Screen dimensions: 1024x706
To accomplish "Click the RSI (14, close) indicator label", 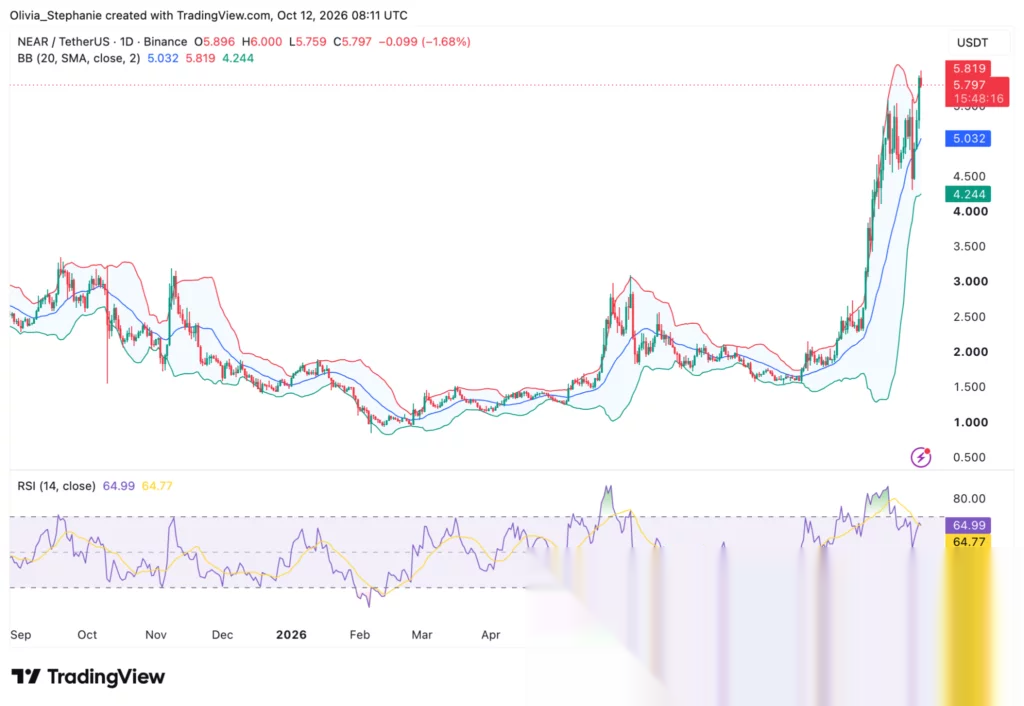I will coord(56,486).
